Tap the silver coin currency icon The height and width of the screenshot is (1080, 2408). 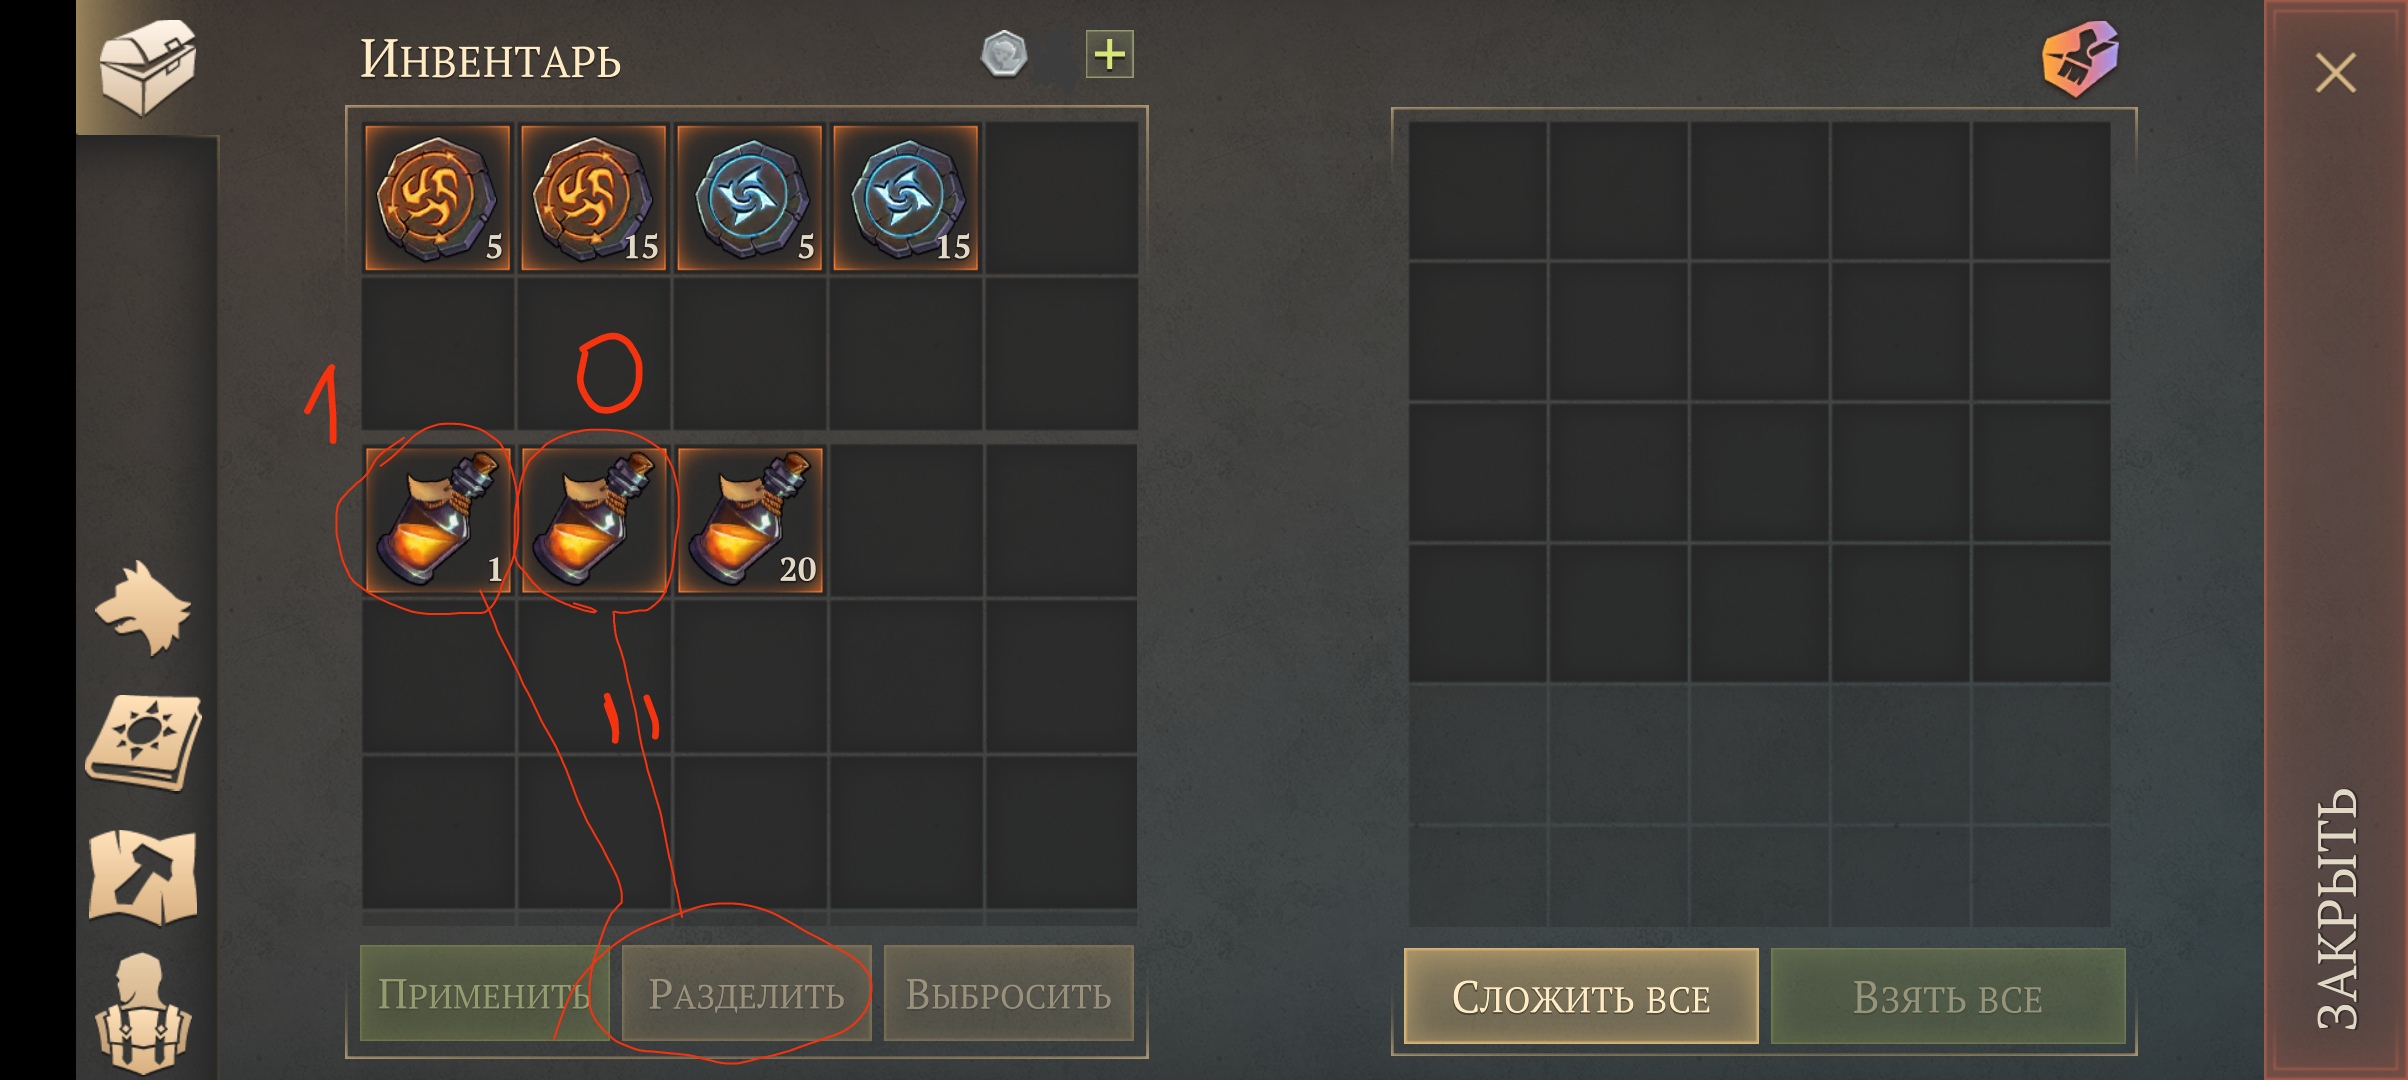1004,54
